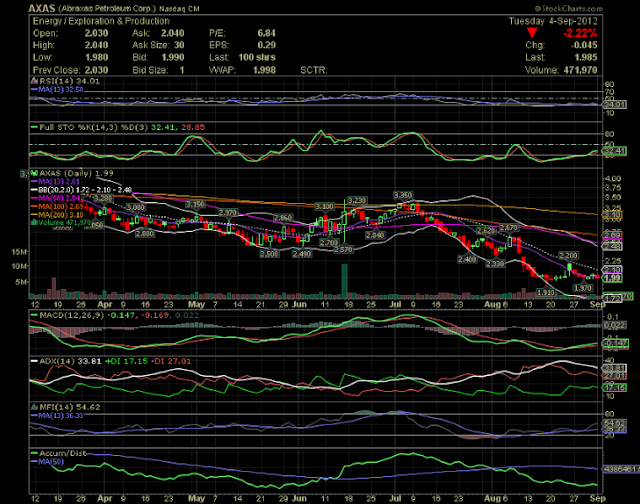This screenshot has height=504, width=640.
Task: Click the 3.10 MA(200) axis tag
Action: point(612,215)
